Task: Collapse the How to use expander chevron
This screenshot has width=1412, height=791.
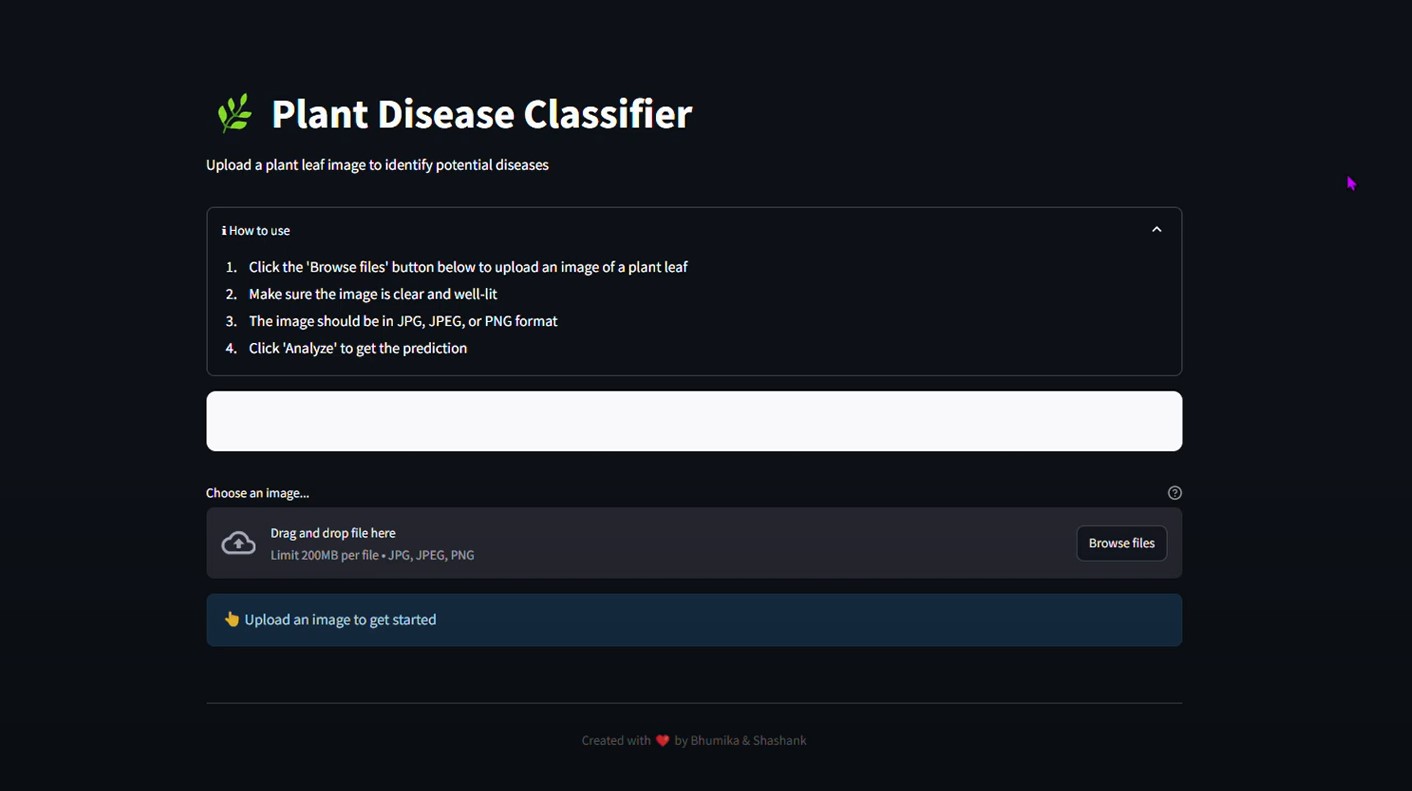Action: (1156, 230)
